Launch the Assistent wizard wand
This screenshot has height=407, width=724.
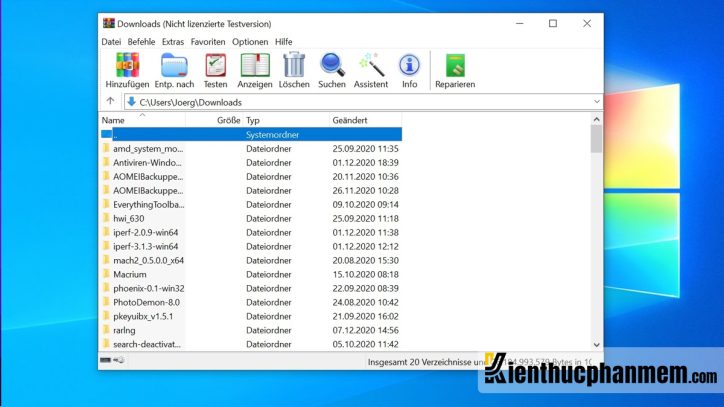[371, 64]
